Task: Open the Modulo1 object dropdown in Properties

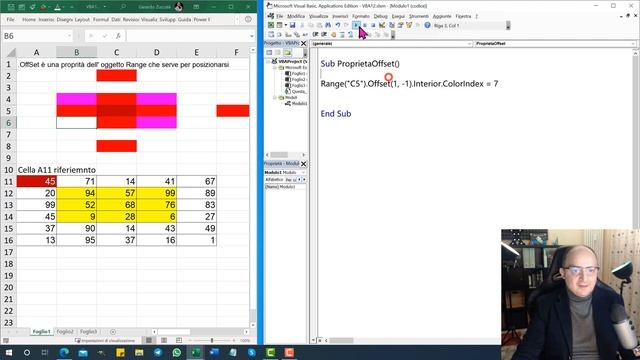Action: [x=303, y=172]
